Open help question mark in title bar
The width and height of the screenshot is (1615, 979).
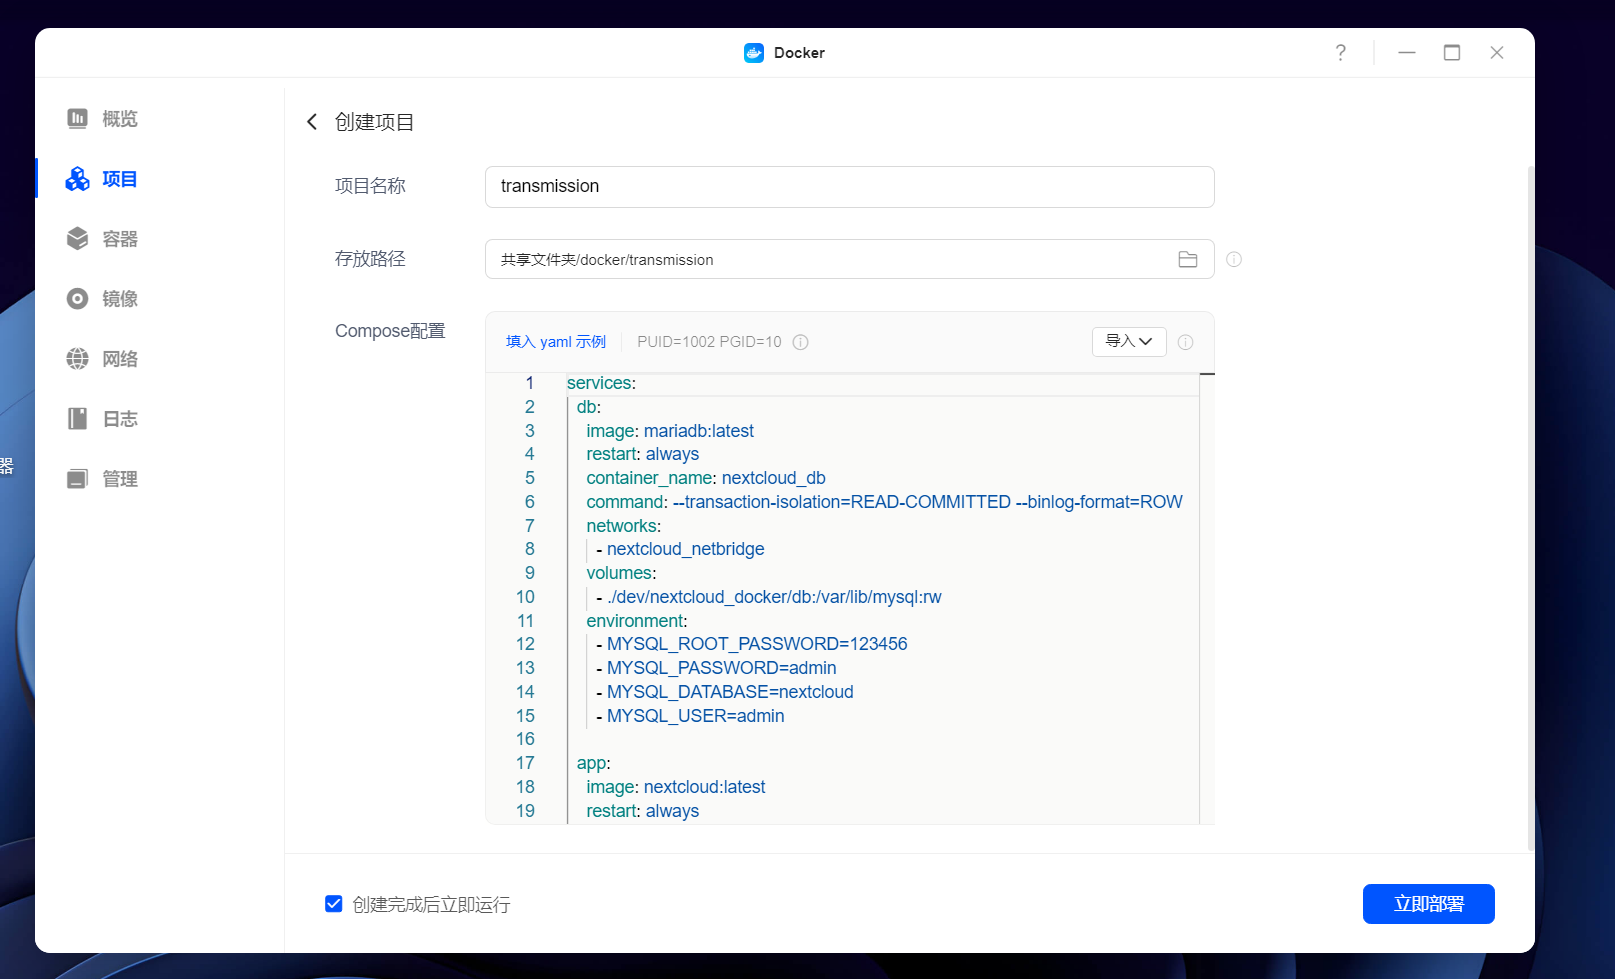pyautogui.click(x=1340, y=53)
